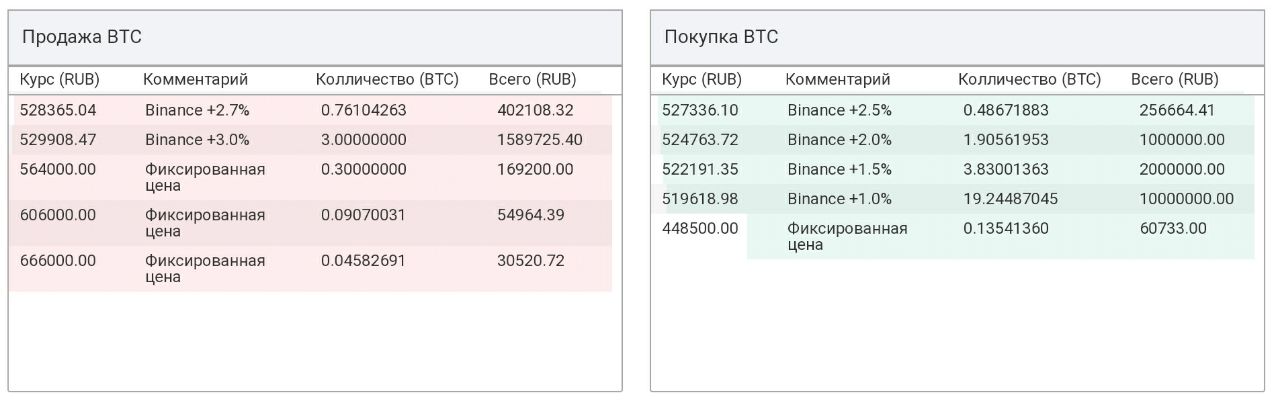The image size is (1280, 403).
Task: Select the 448500.00 fixed price buy offer
Action: point(953,236)
